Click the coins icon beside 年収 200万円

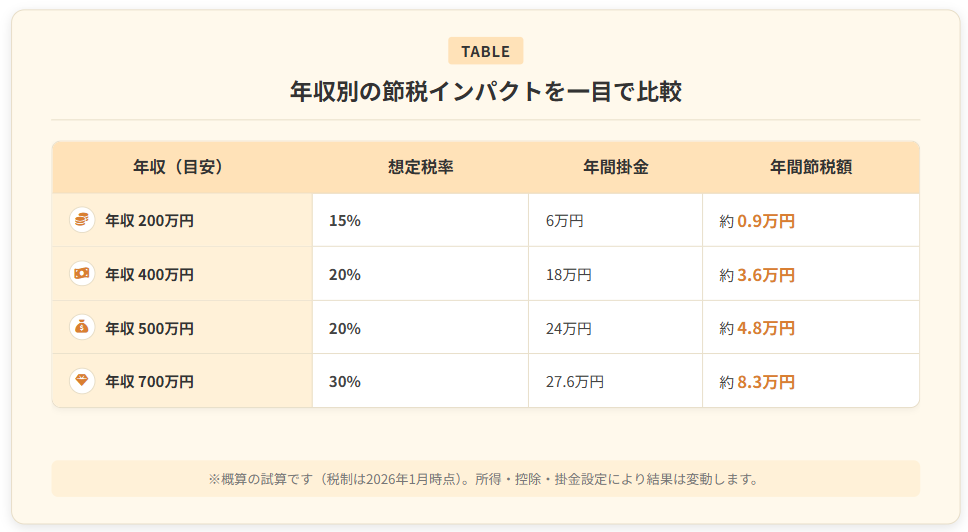(82, 220)
